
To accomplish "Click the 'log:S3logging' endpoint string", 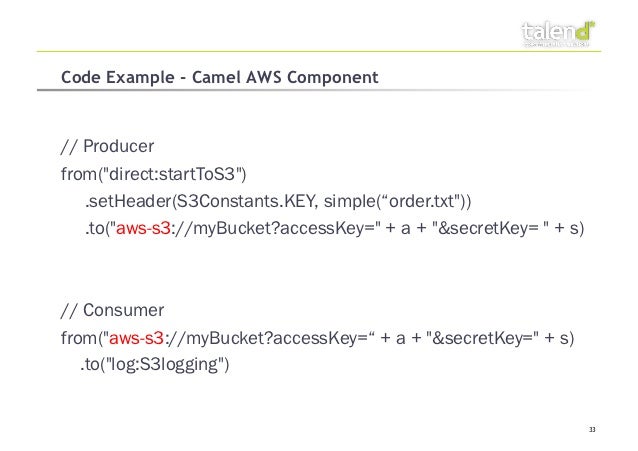I will coord(162,363).
